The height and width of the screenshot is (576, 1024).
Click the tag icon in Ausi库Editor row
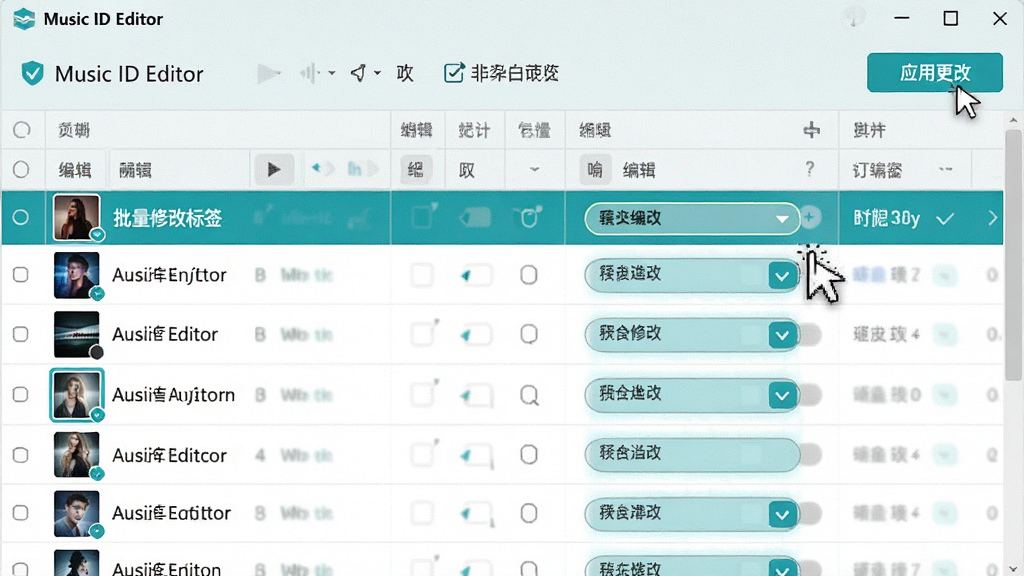coord(475,335)
